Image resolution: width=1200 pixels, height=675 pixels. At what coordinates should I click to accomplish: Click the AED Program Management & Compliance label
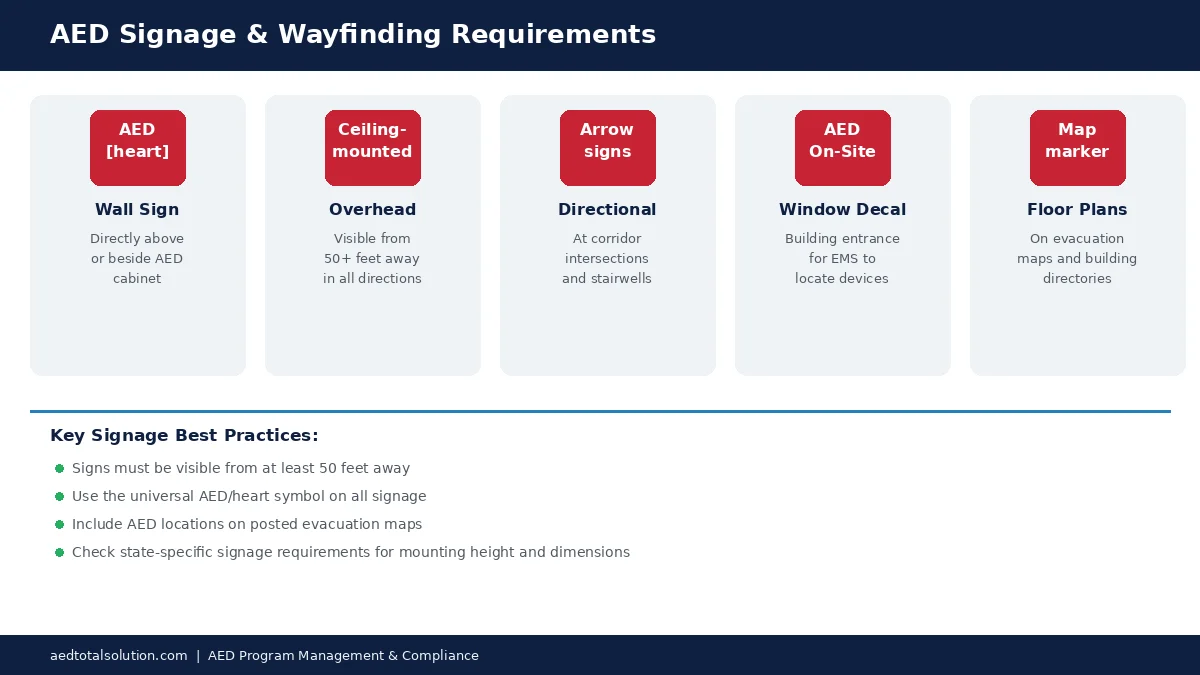click(x=343, y=655)
